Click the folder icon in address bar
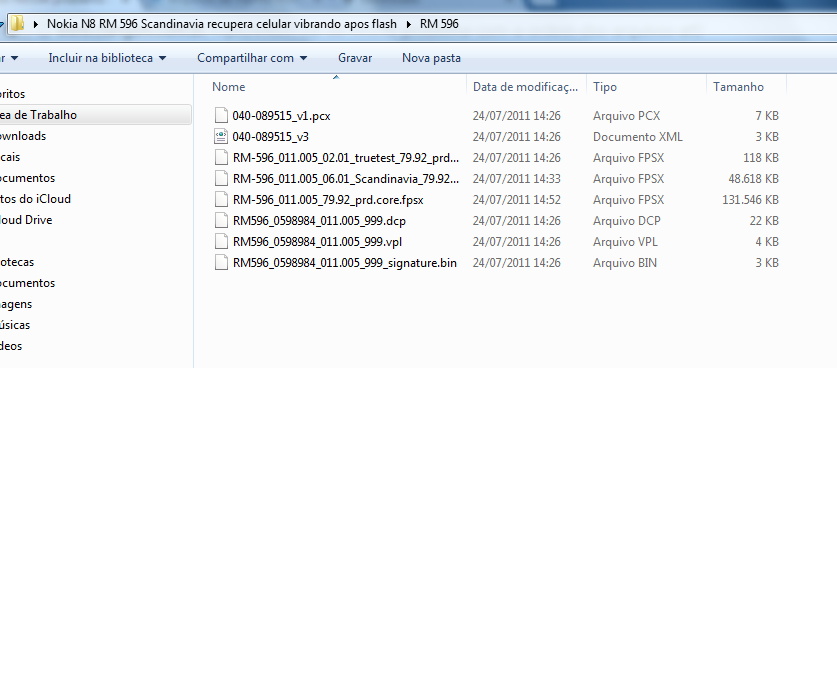837x673 pixels. 17,23
